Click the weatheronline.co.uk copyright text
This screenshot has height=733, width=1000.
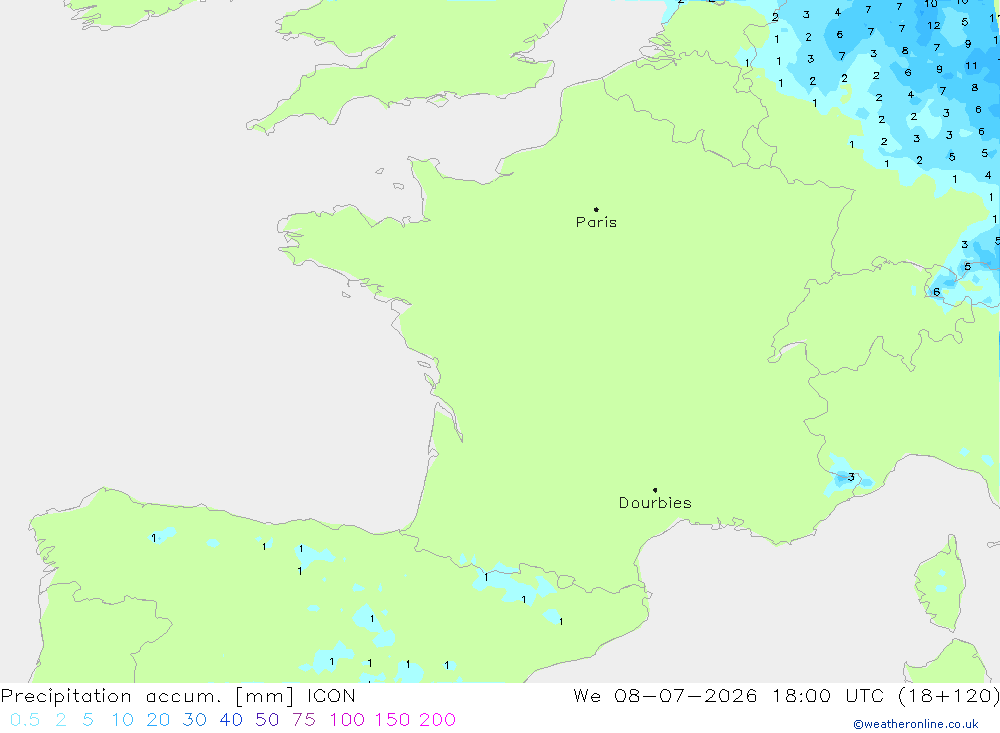916,724
